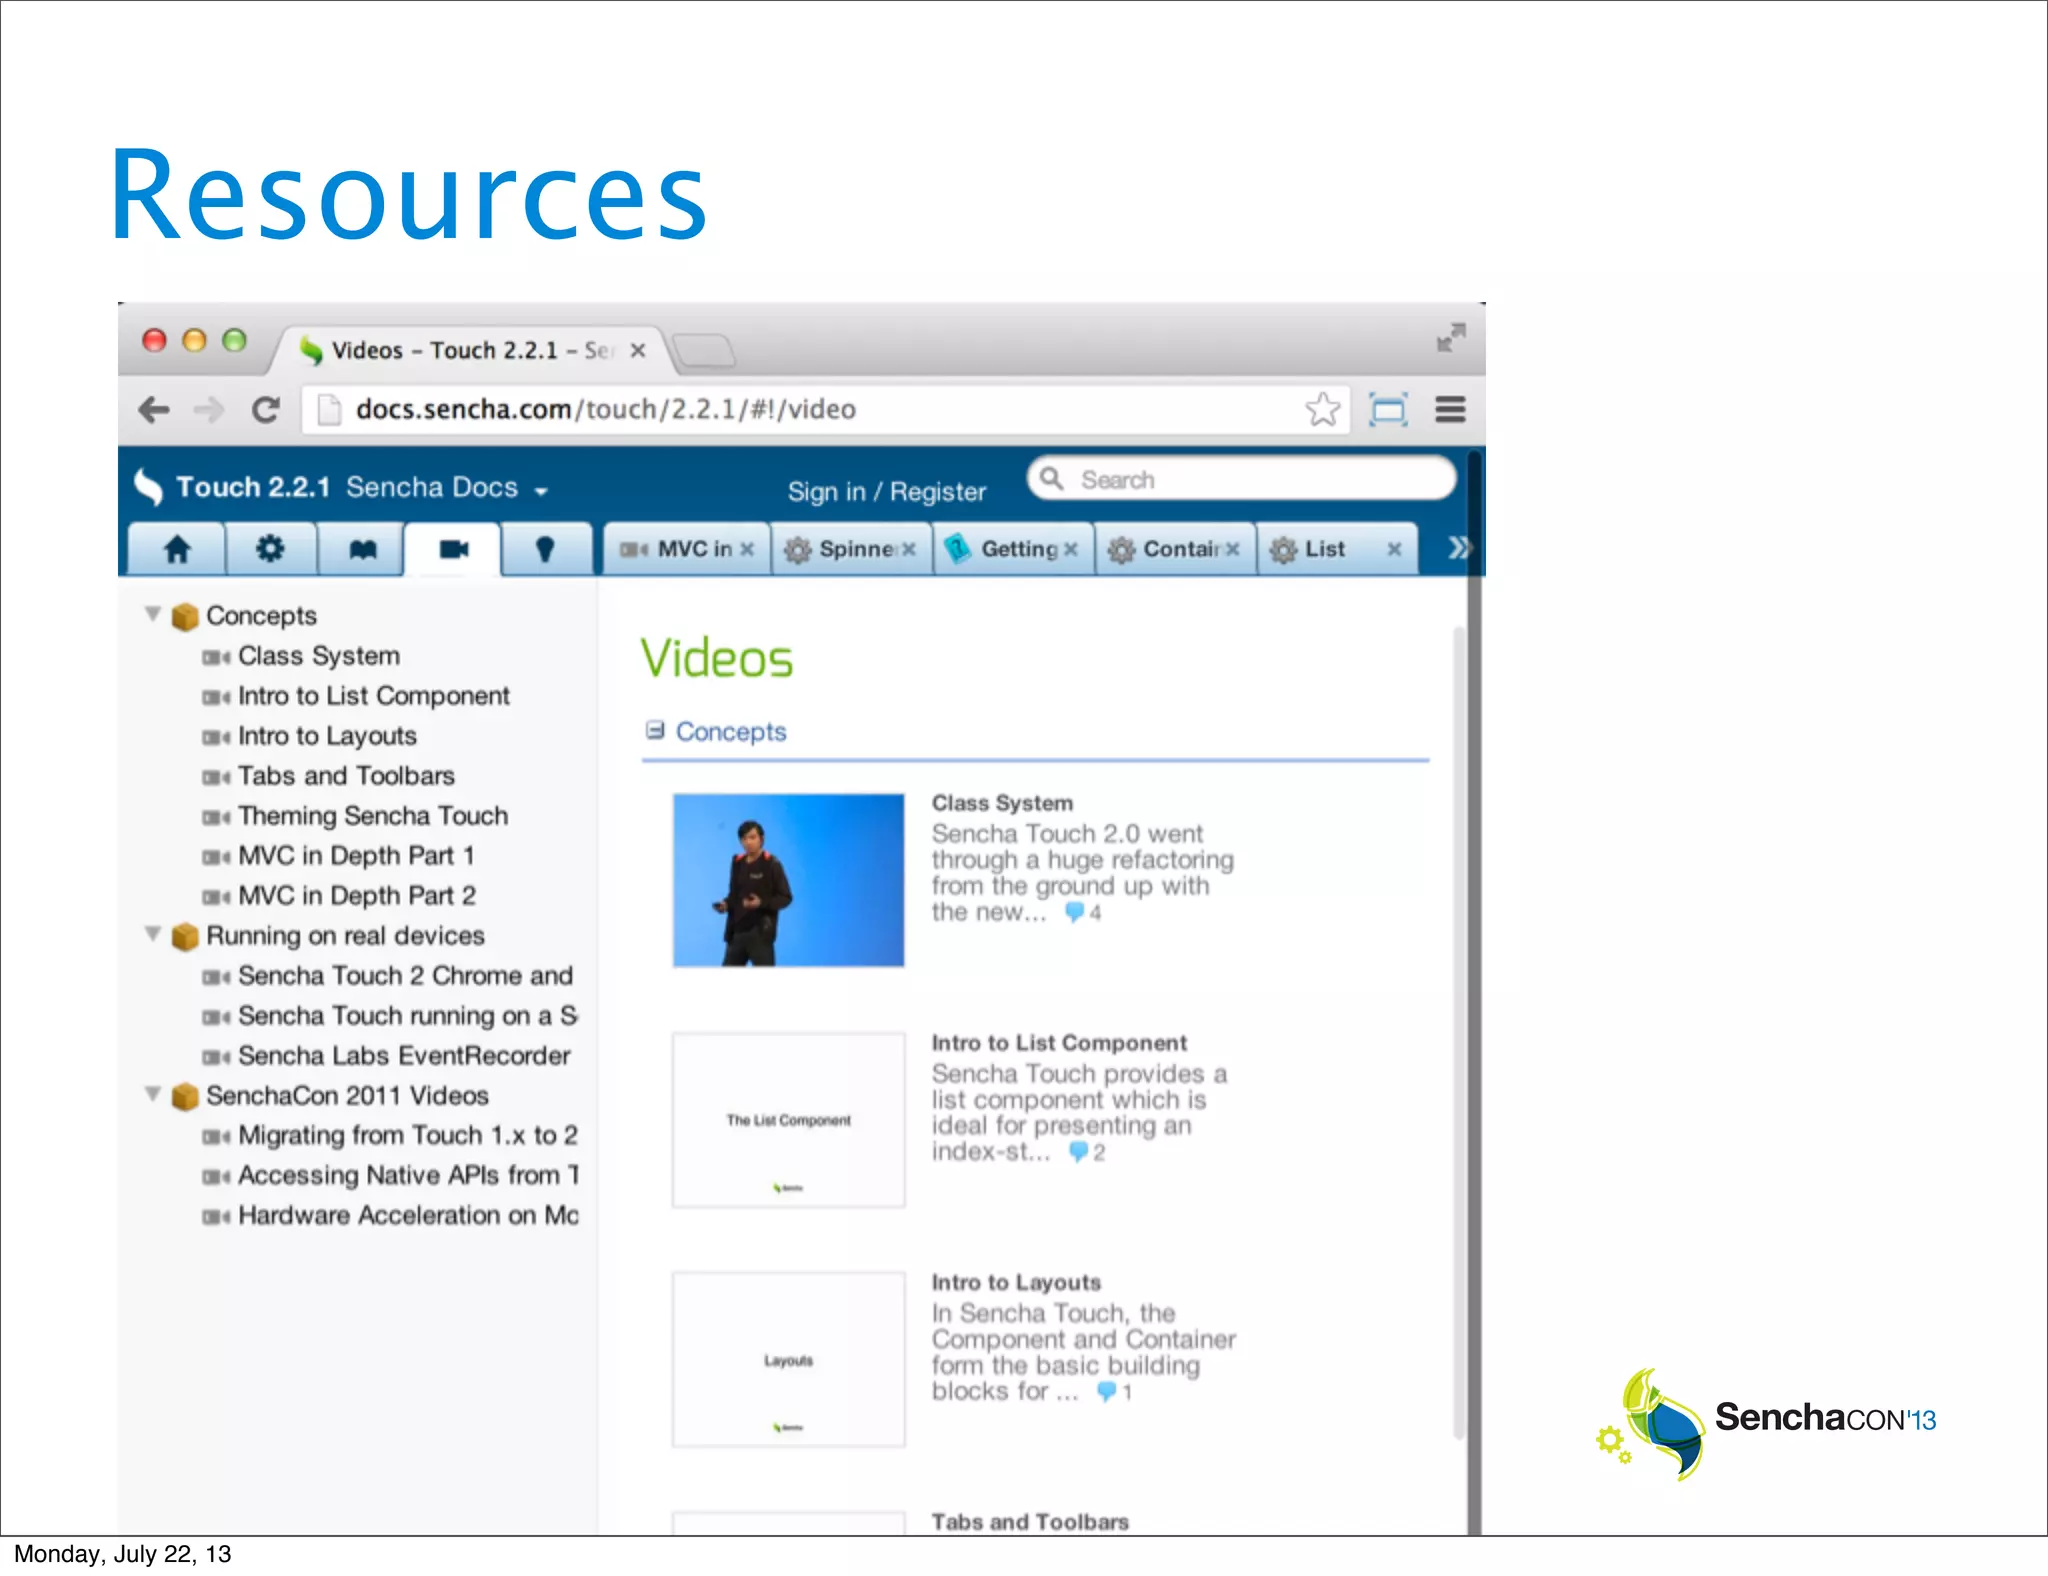The width and height of the screenshot is (2048, 1576).
Task: Open MVC in Depth Part 2
Action: pos(357,896)
